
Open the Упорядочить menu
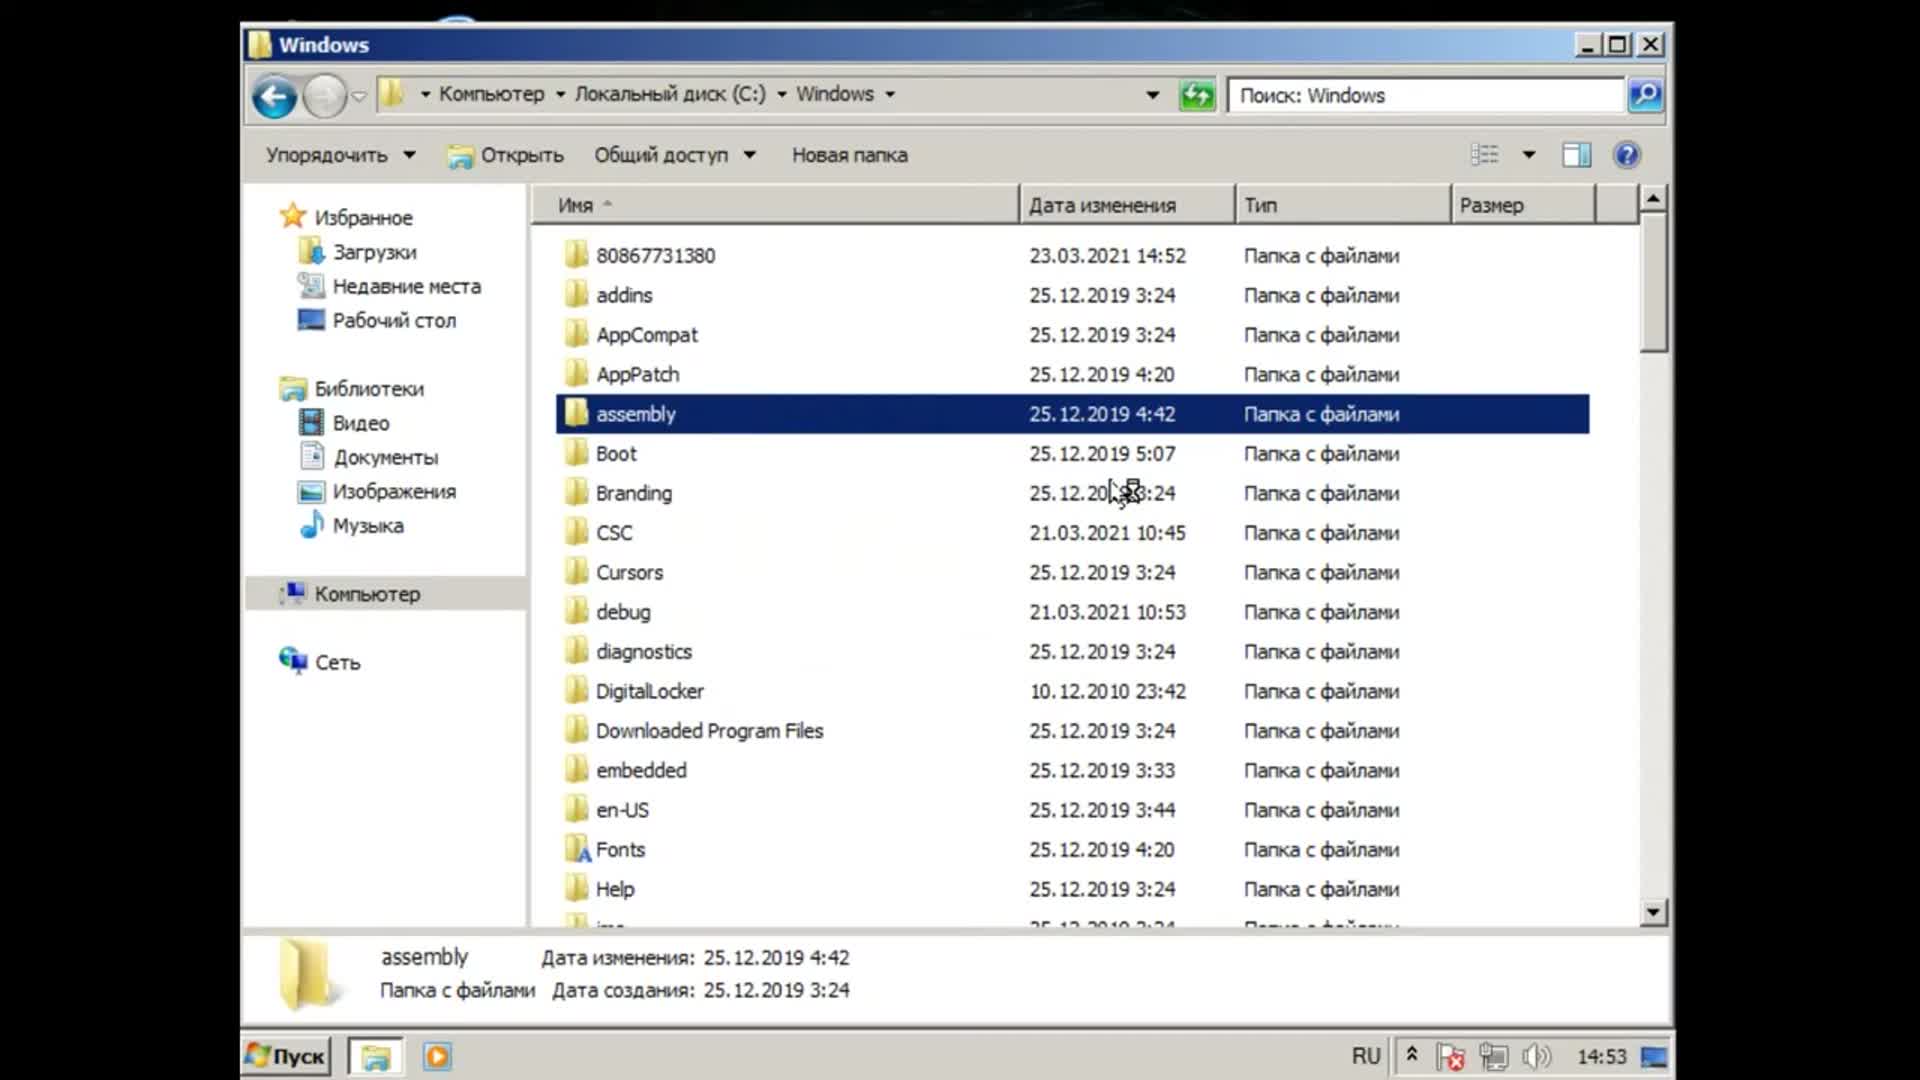click(341, 155)
